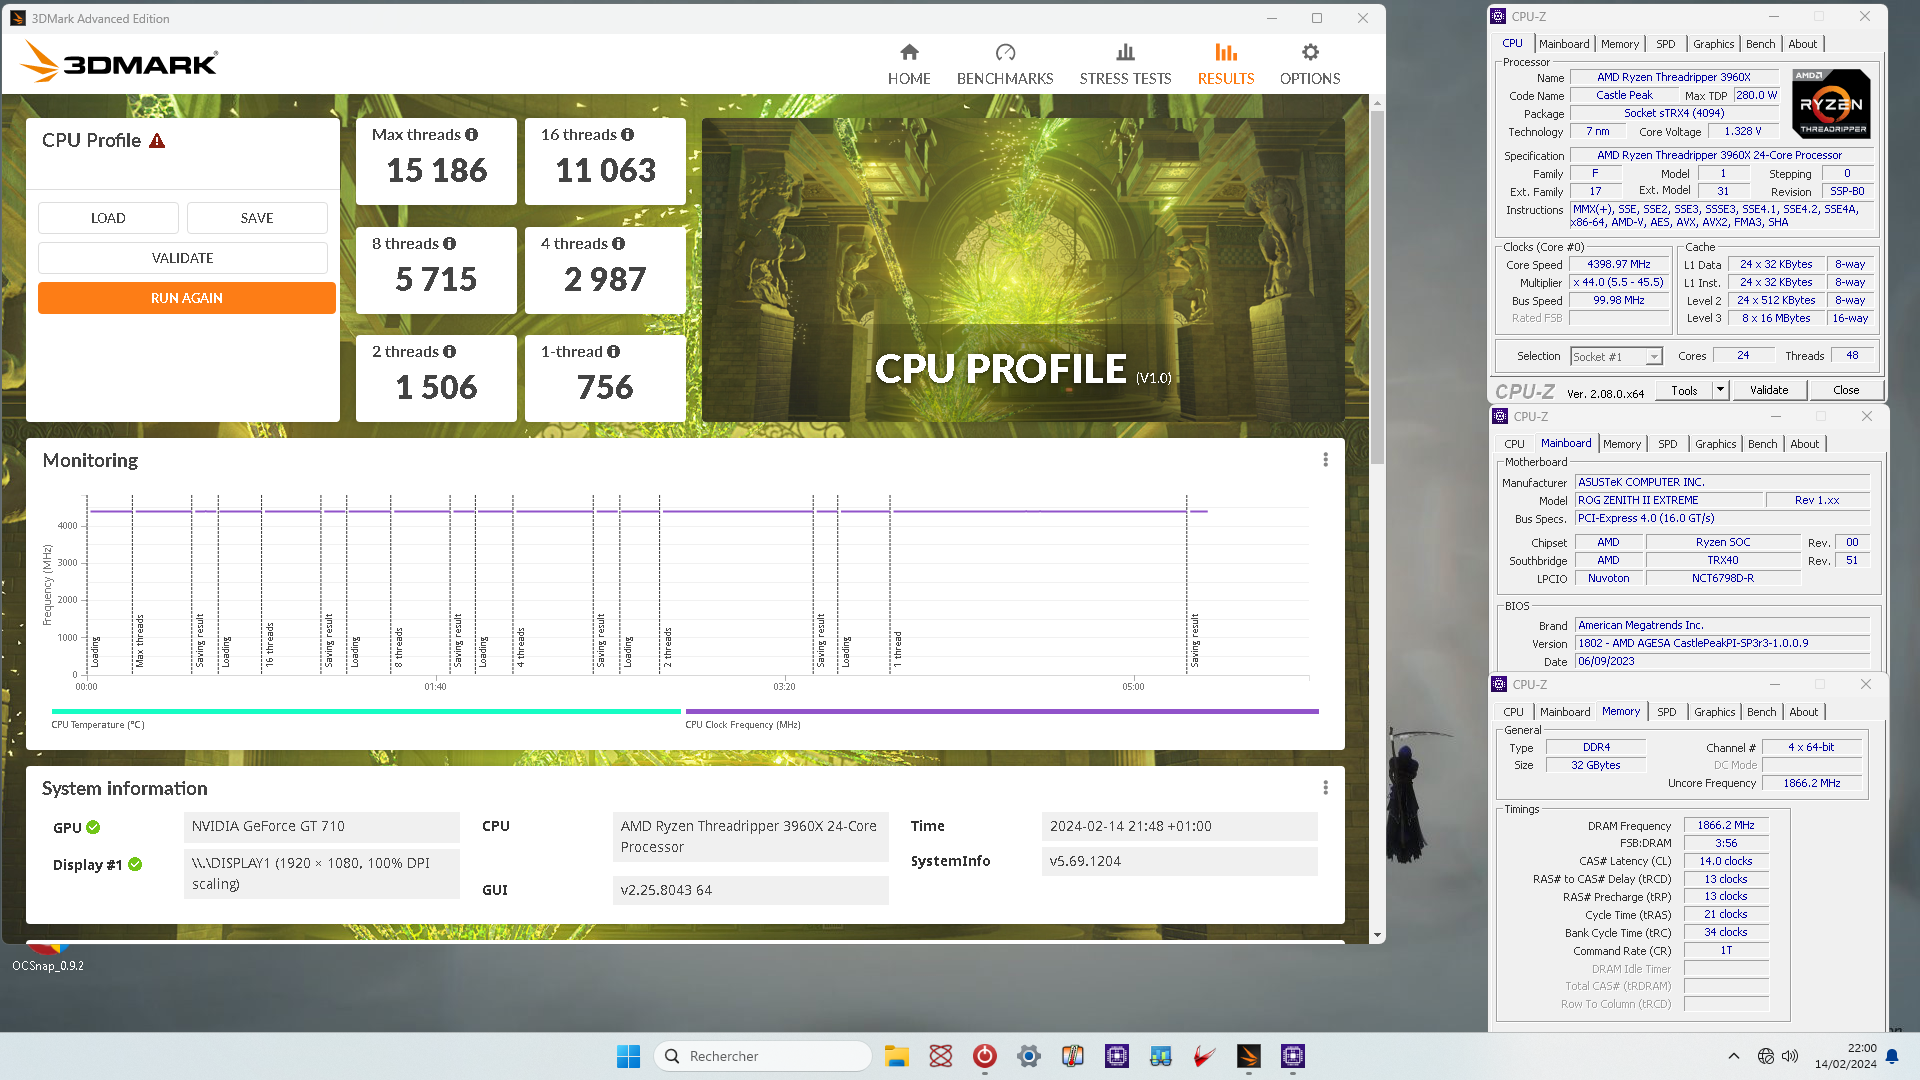Open CPU tab in CPU-Z Mainboard window
The width and height of the screenshot is (1920, 1080).
1515,444
